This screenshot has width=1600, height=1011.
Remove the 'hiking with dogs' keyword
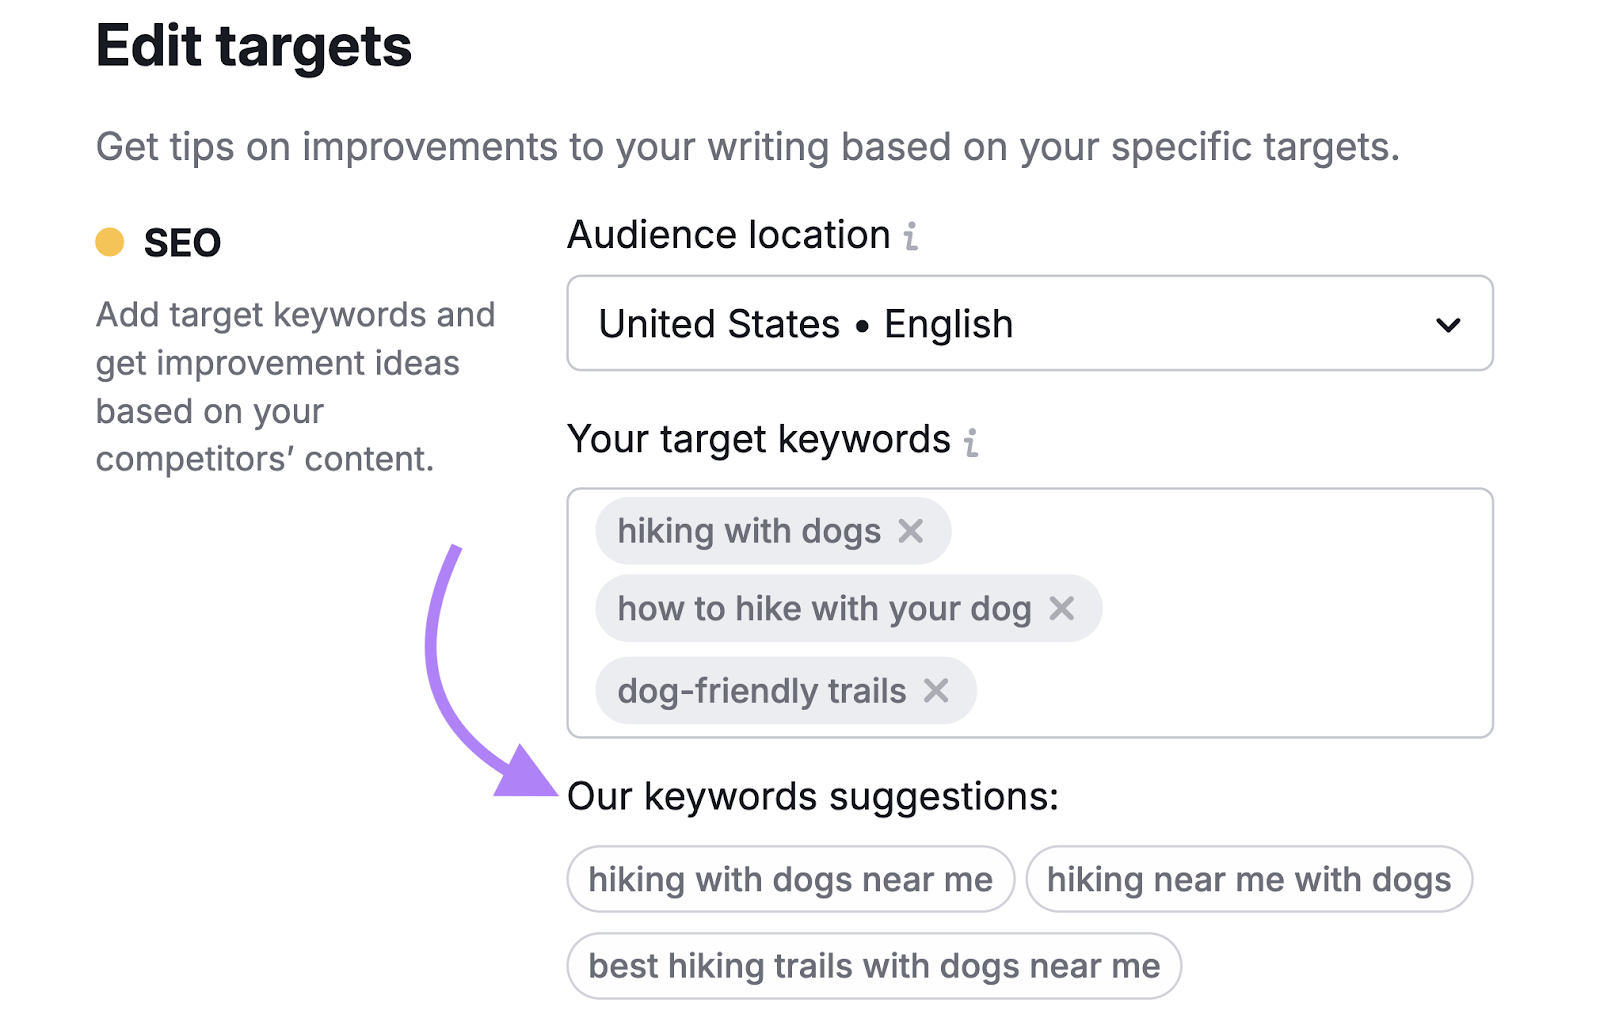click(911, 531)
